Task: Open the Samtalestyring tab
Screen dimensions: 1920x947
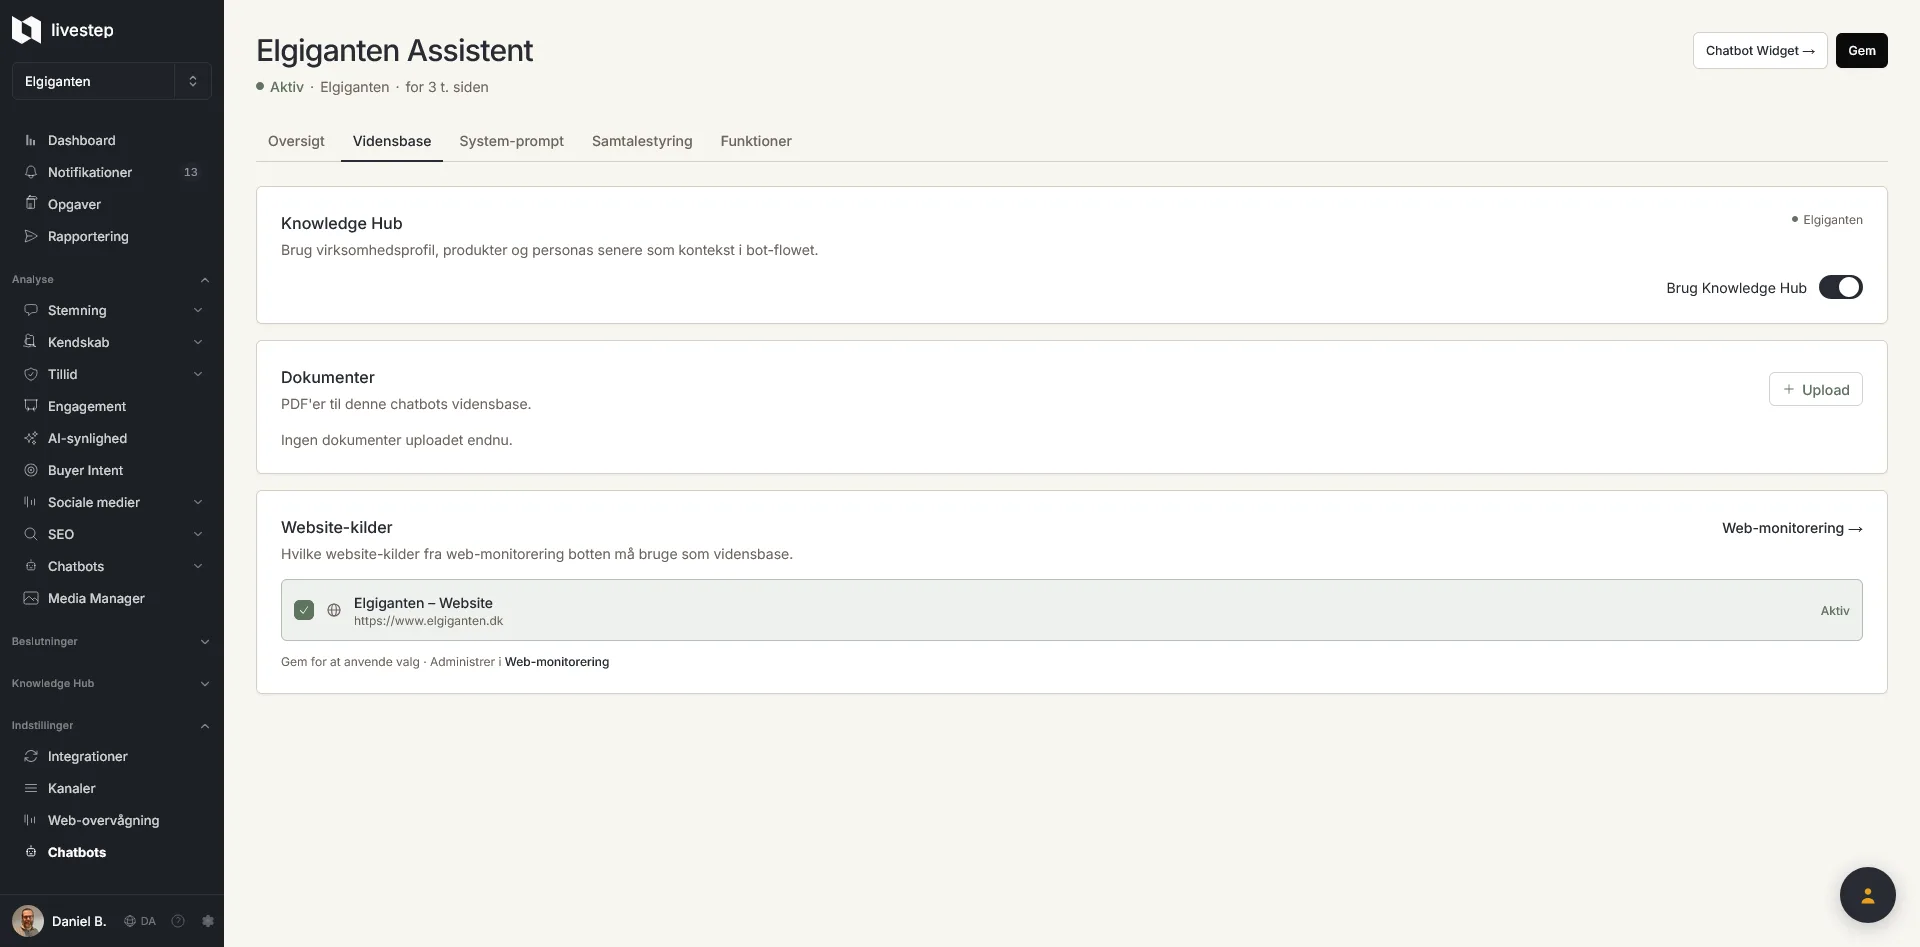Action: pos(642,141)
